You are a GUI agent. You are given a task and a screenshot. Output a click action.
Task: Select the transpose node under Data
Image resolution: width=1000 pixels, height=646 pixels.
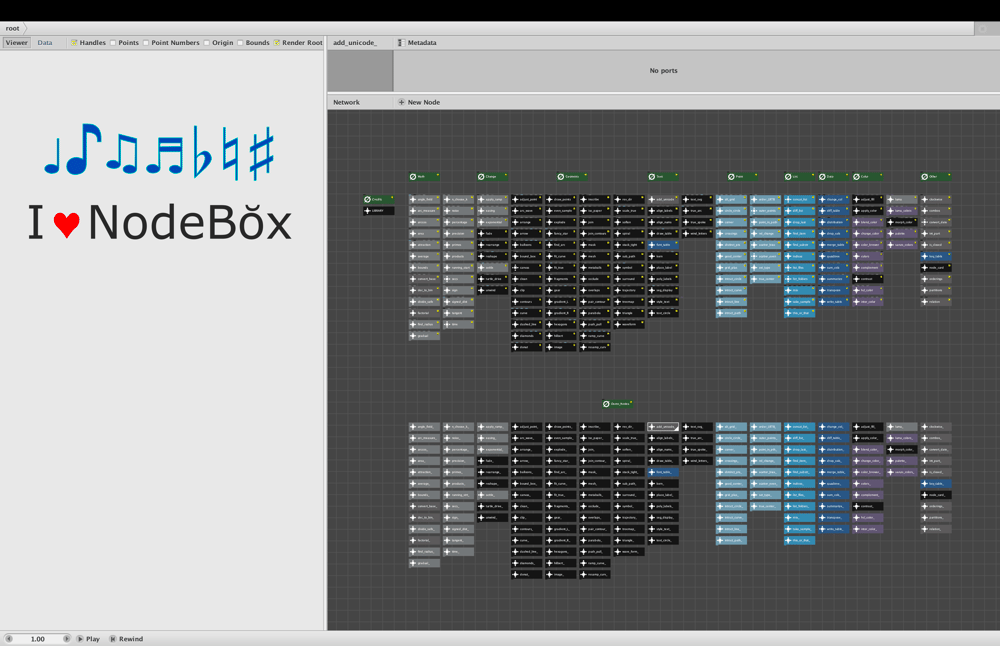tap(834, 290)
